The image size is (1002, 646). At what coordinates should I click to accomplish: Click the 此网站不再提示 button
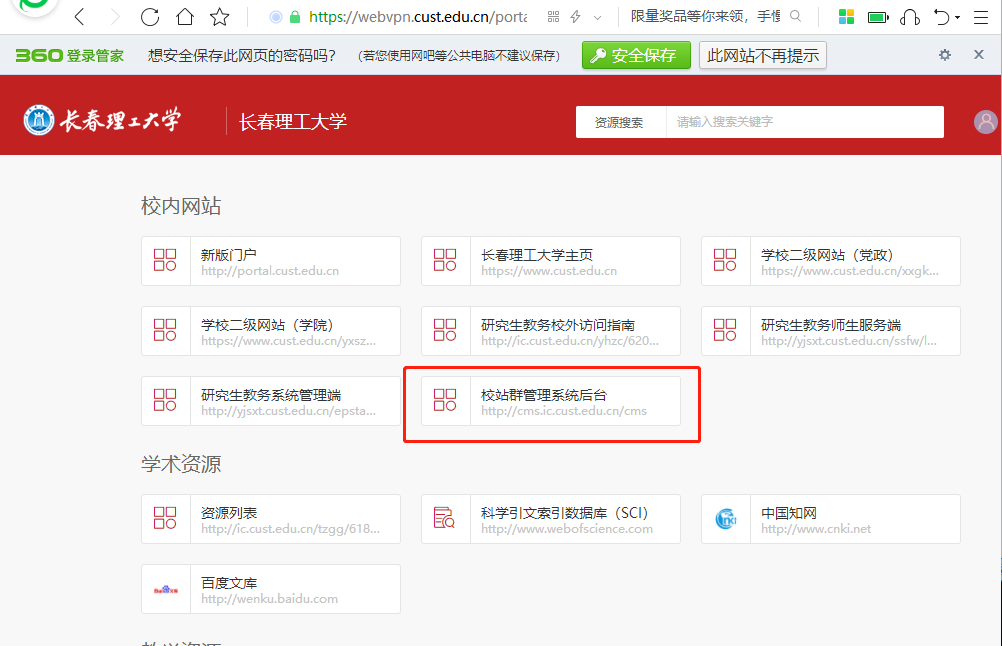762,55
